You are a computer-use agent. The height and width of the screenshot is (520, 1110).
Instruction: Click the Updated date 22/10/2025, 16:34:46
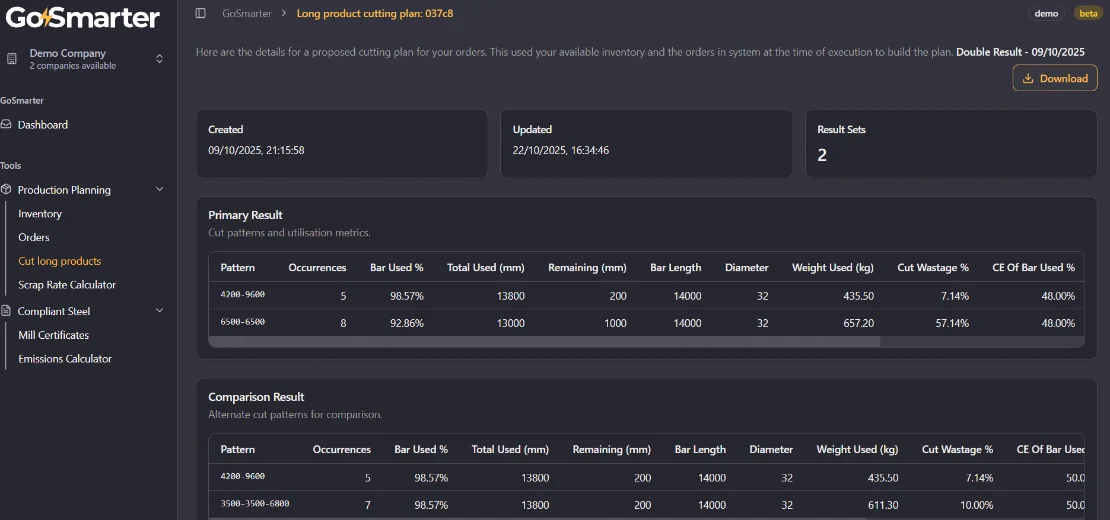[561, 150]
